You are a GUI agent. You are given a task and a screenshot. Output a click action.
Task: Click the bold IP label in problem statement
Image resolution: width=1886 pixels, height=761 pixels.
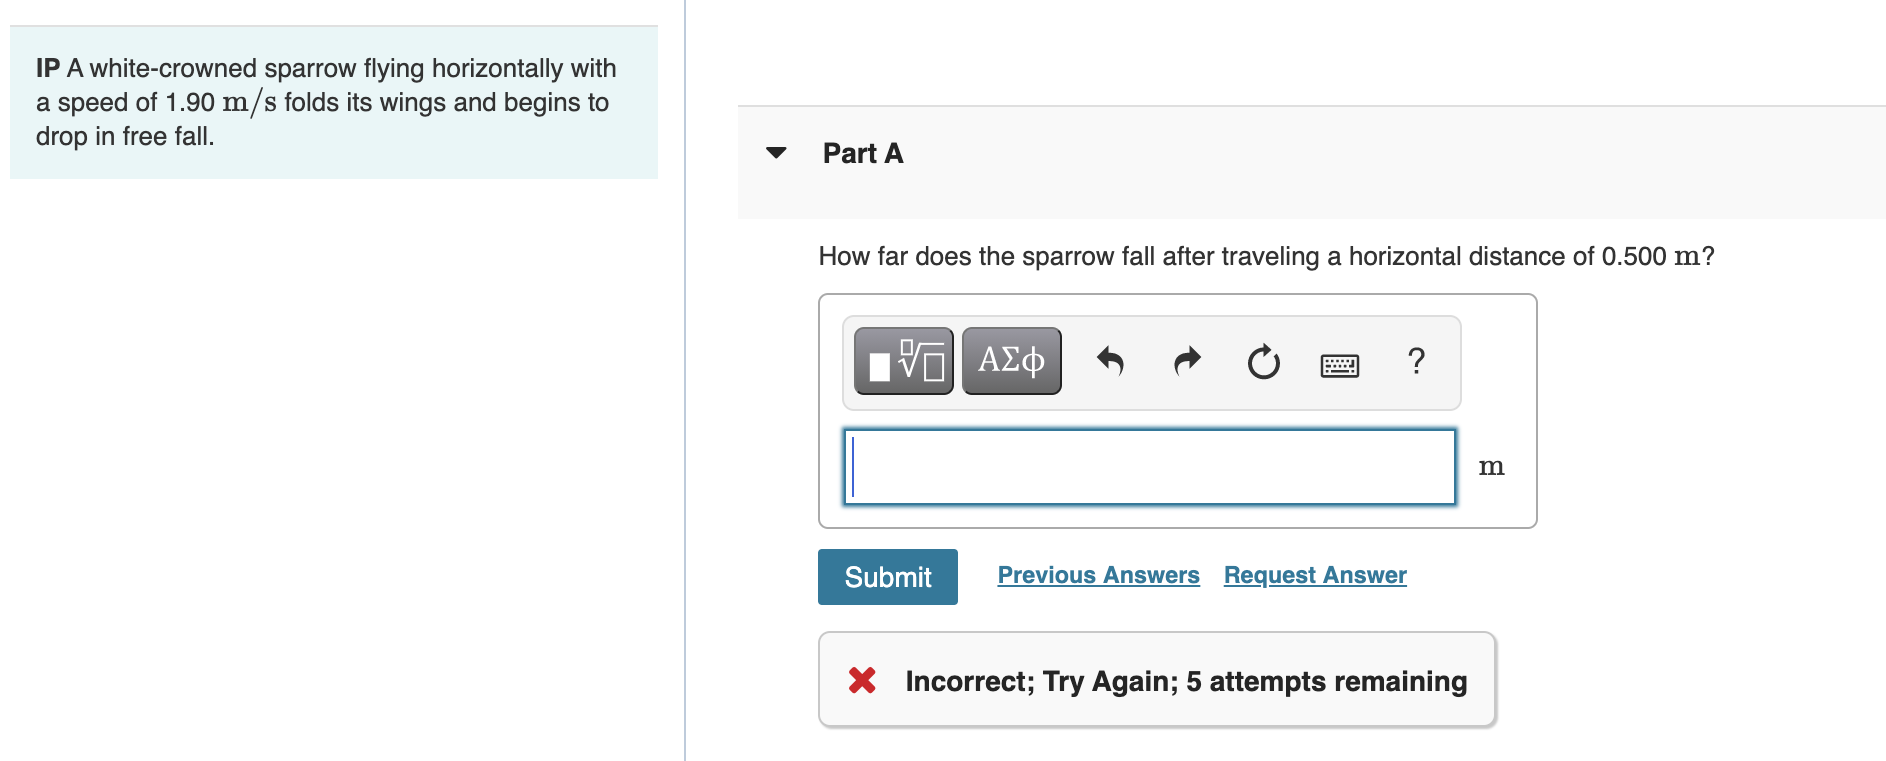coord(48,68)
